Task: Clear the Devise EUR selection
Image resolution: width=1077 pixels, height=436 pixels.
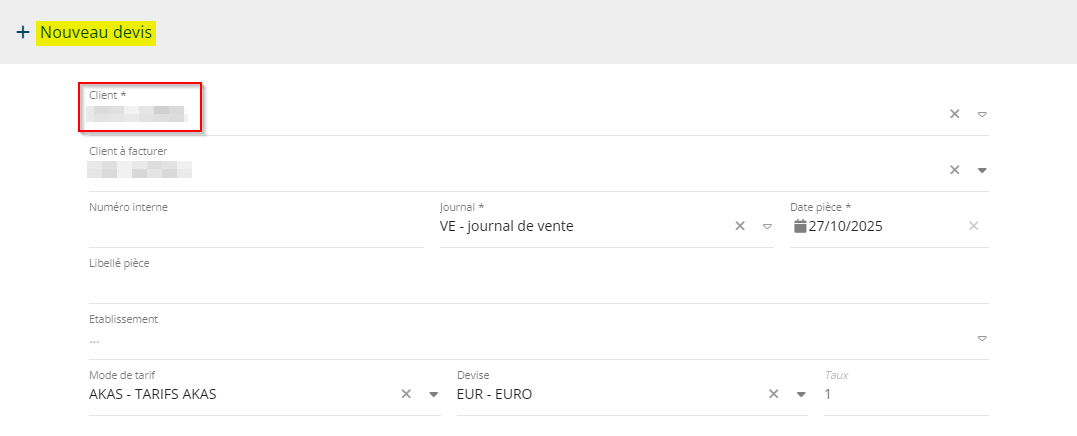Action: 773,394
